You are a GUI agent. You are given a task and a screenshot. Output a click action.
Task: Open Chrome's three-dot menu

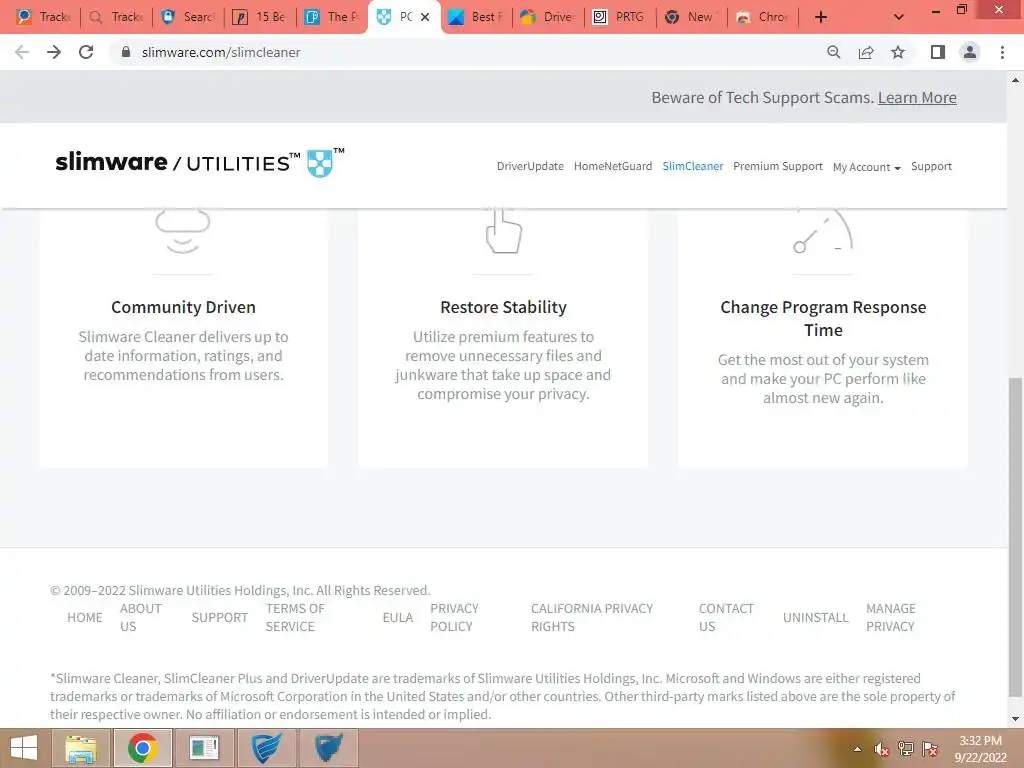[1002, 52]
